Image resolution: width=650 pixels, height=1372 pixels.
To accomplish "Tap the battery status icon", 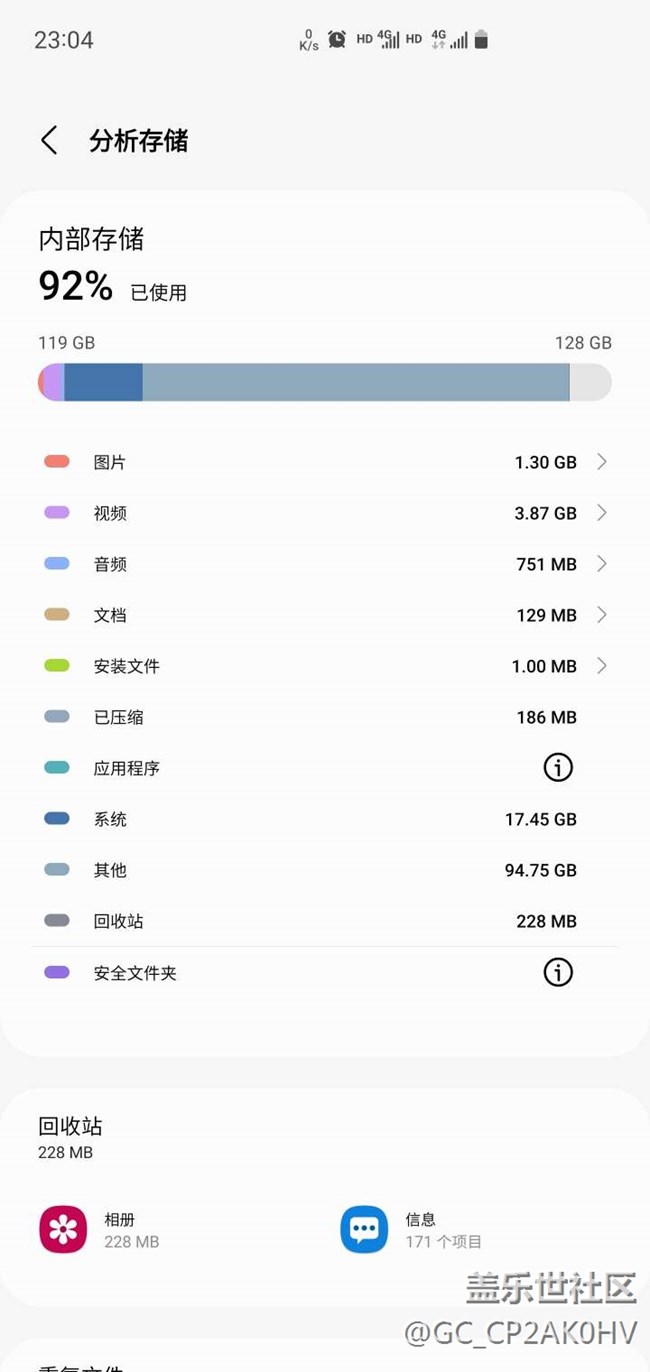I will pos(481,40).
